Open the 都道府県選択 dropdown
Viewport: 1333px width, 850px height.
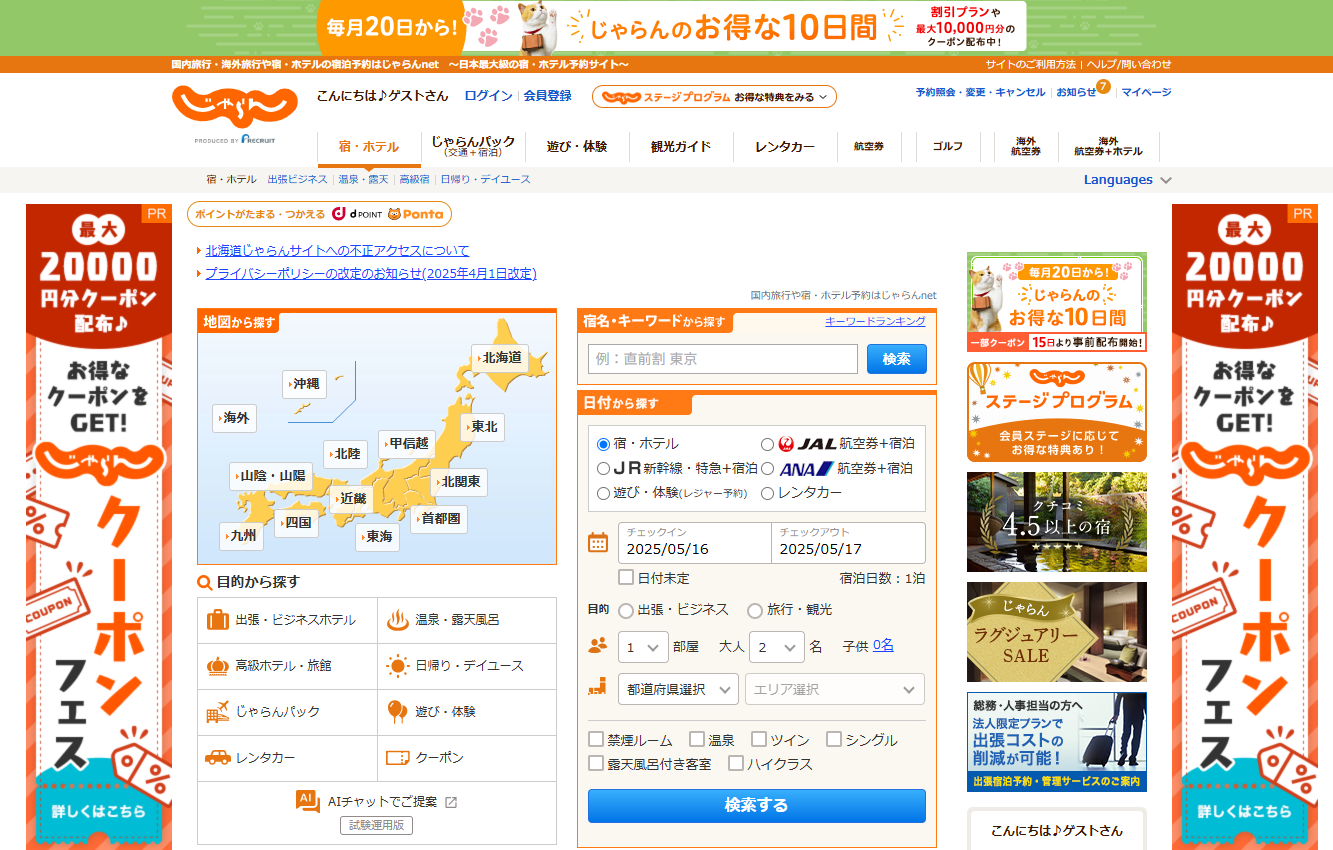679,689
